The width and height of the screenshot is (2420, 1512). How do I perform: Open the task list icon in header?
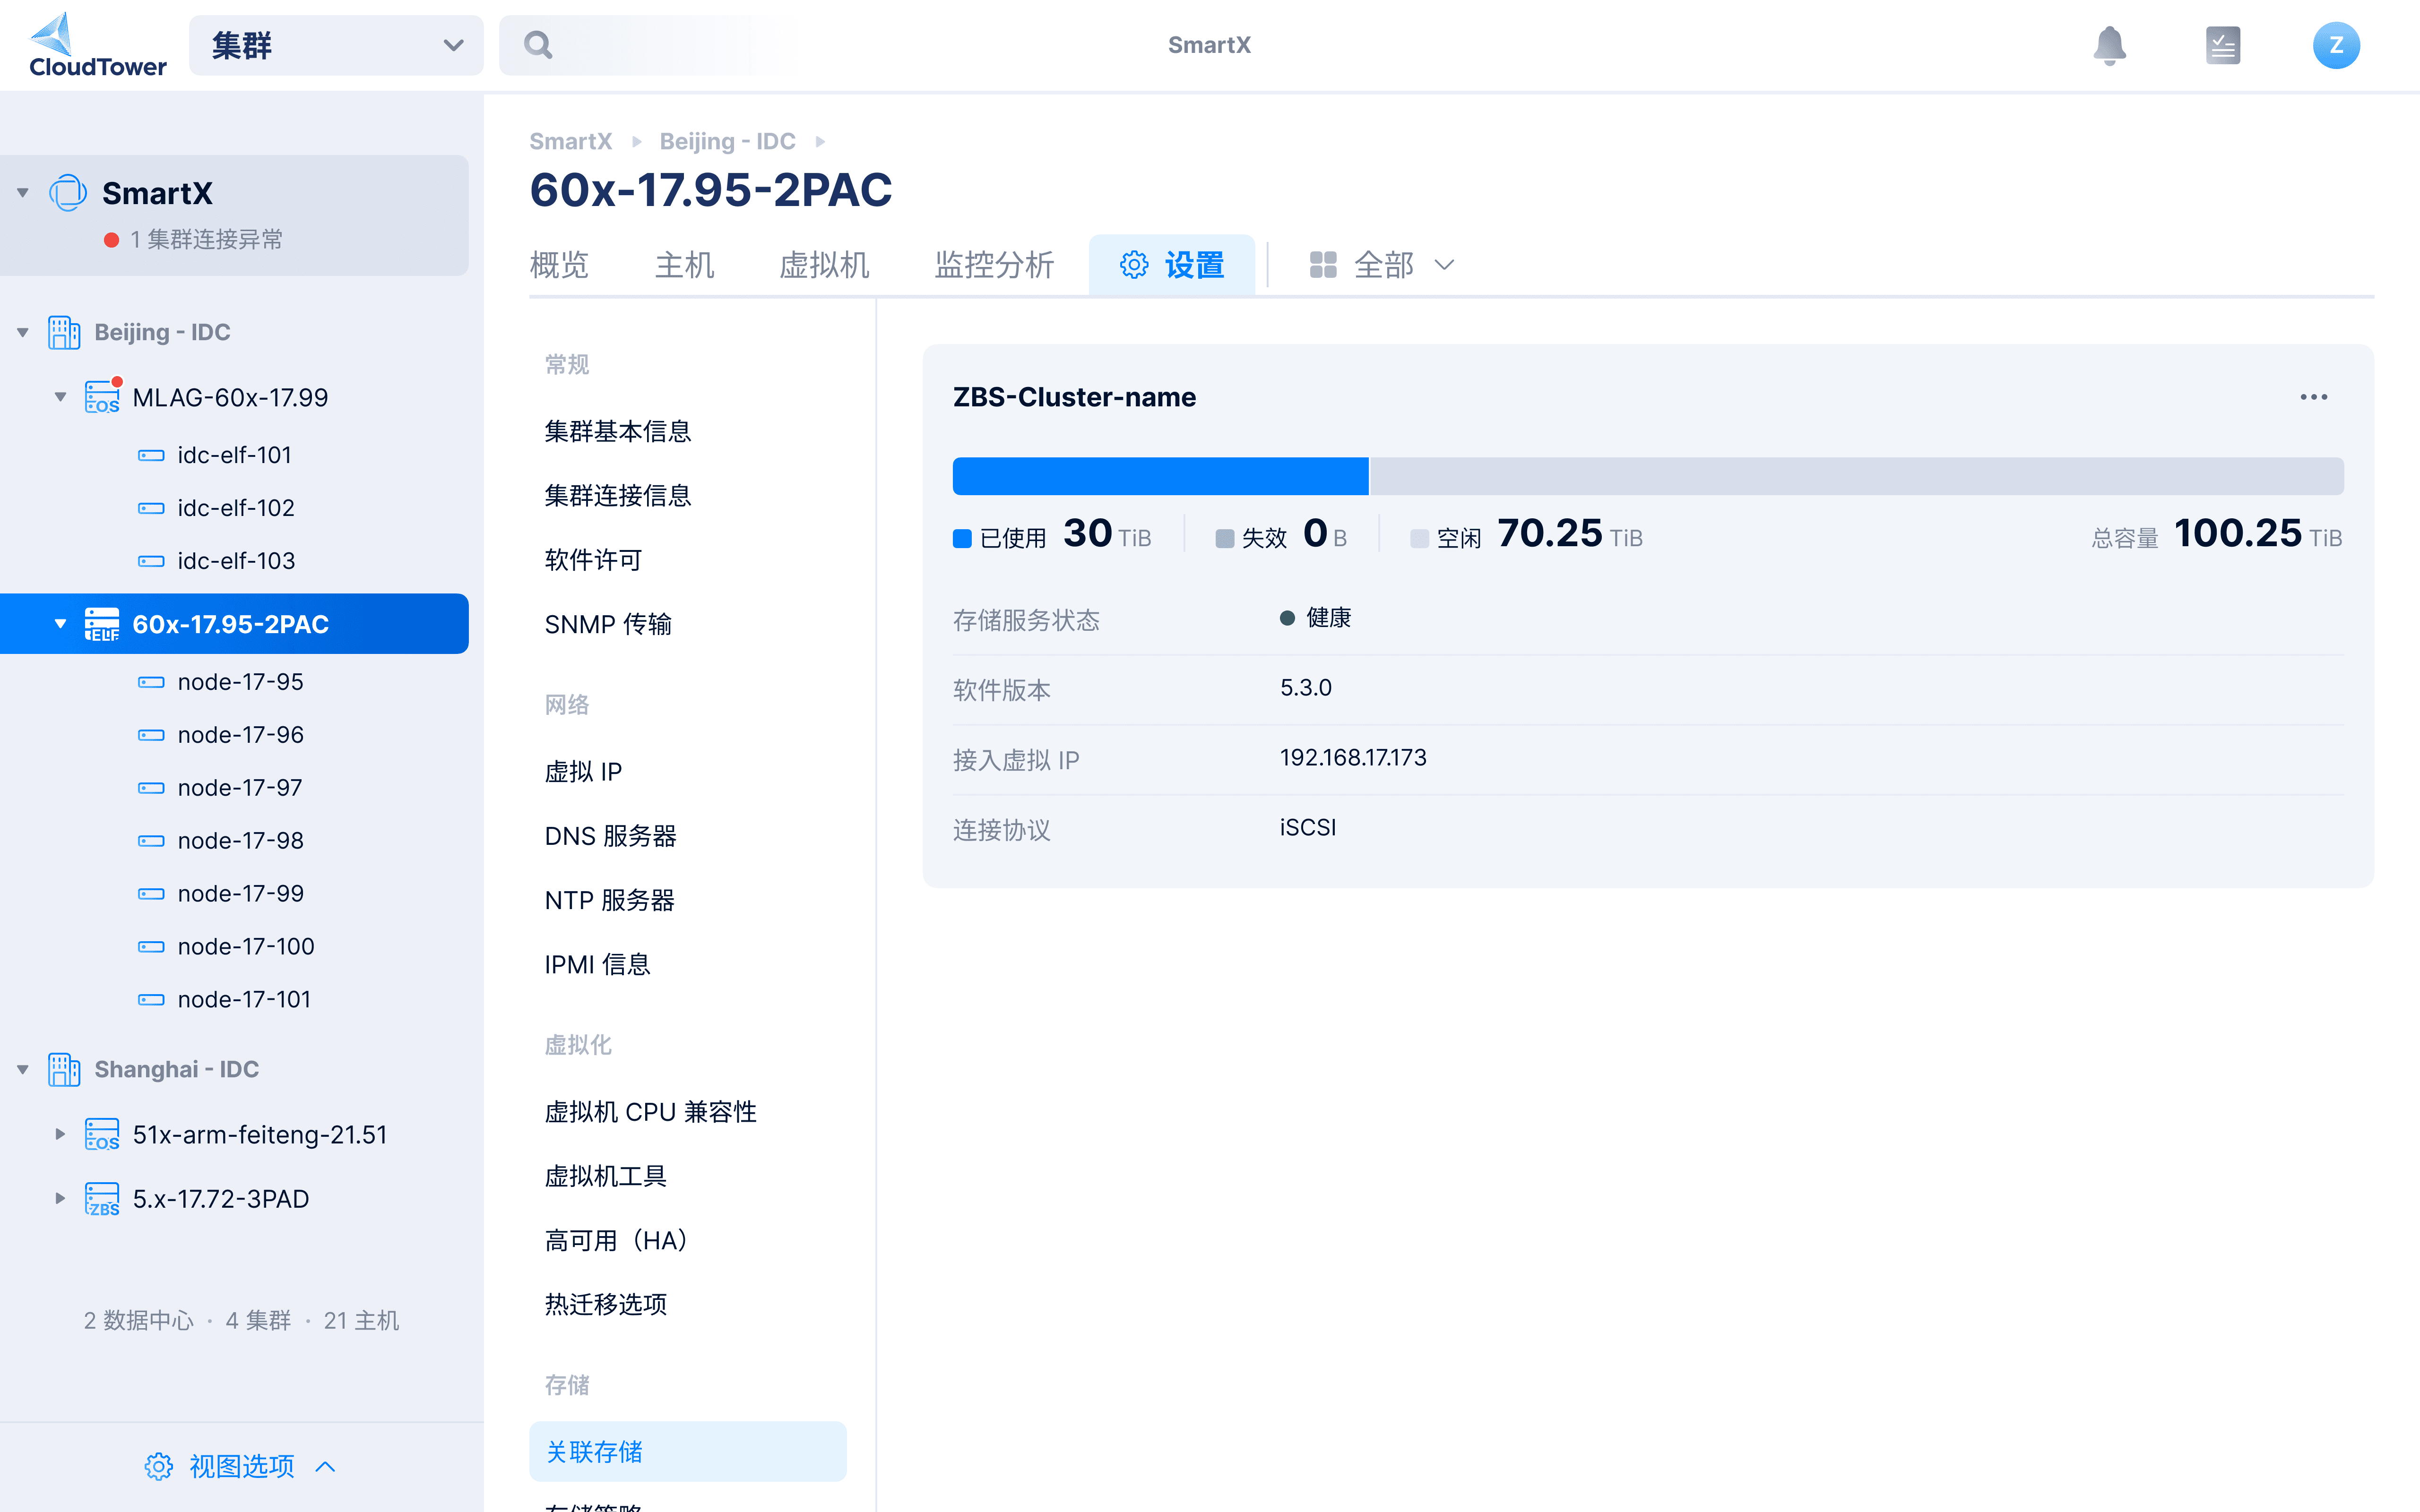(2222, 45)
